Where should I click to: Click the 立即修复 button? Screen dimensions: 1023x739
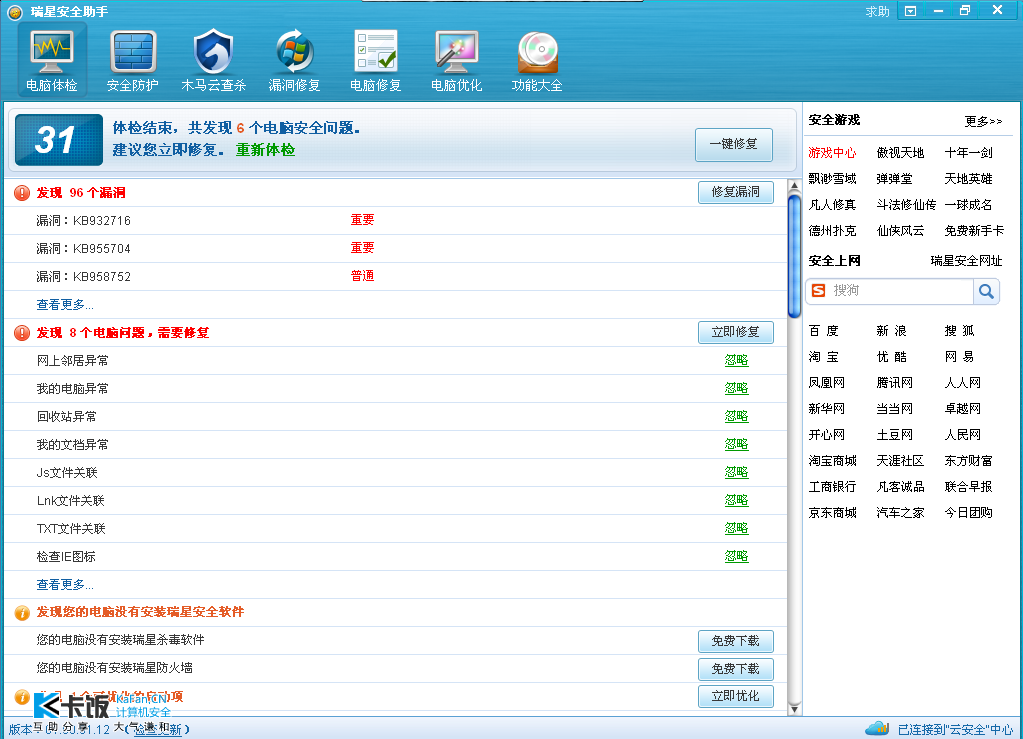(735, 333)
